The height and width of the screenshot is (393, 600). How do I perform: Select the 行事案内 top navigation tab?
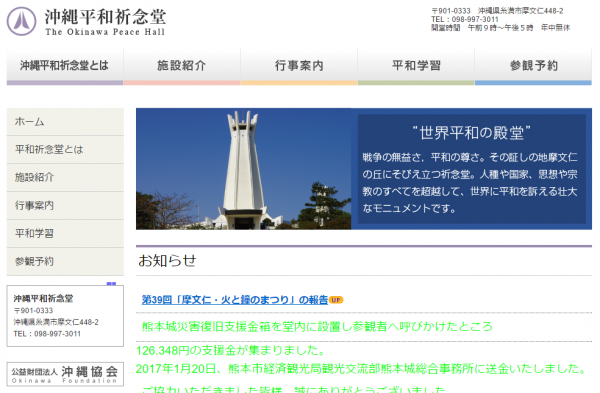click(299, 67)
